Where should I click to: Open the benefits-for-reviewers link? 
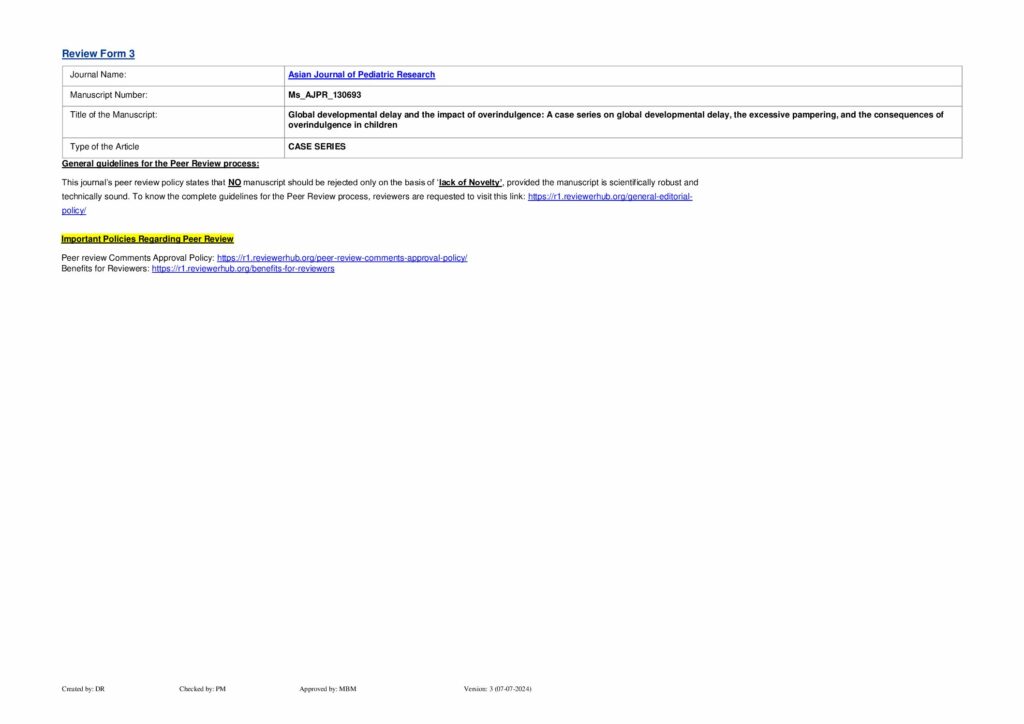[243, 269]
